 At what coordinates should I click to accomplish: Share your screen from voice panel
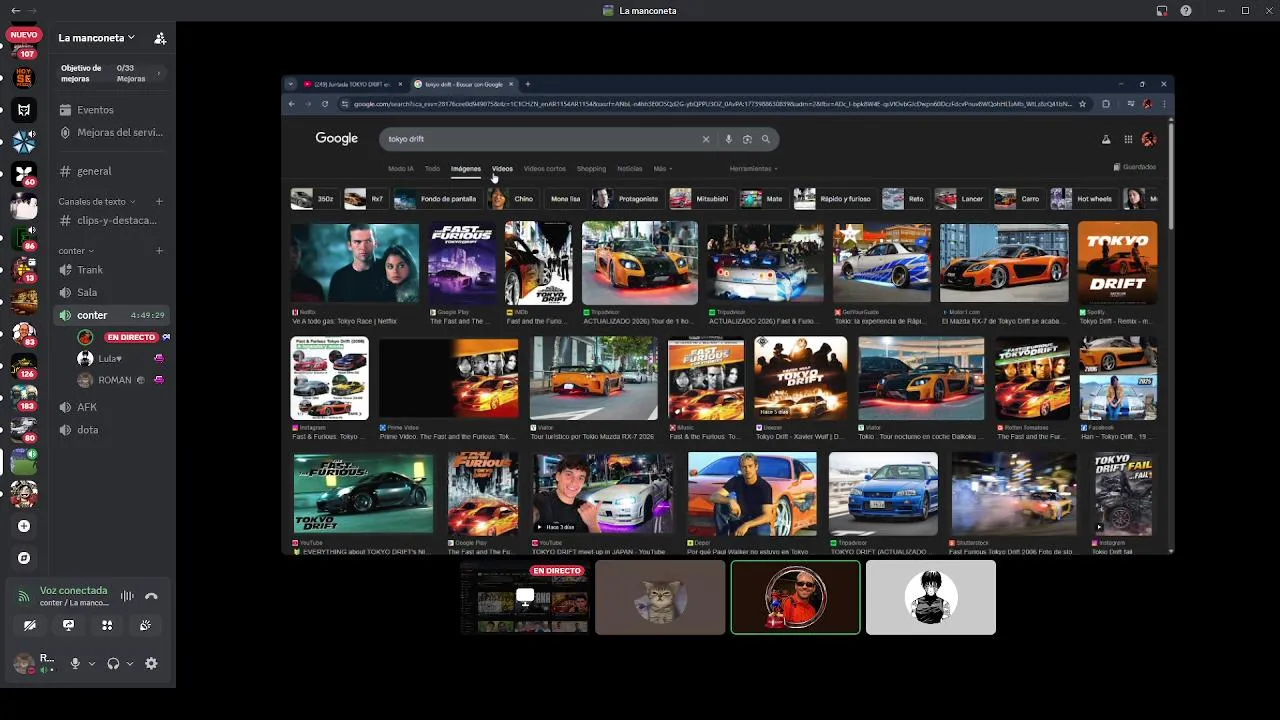tap(68, 625)
